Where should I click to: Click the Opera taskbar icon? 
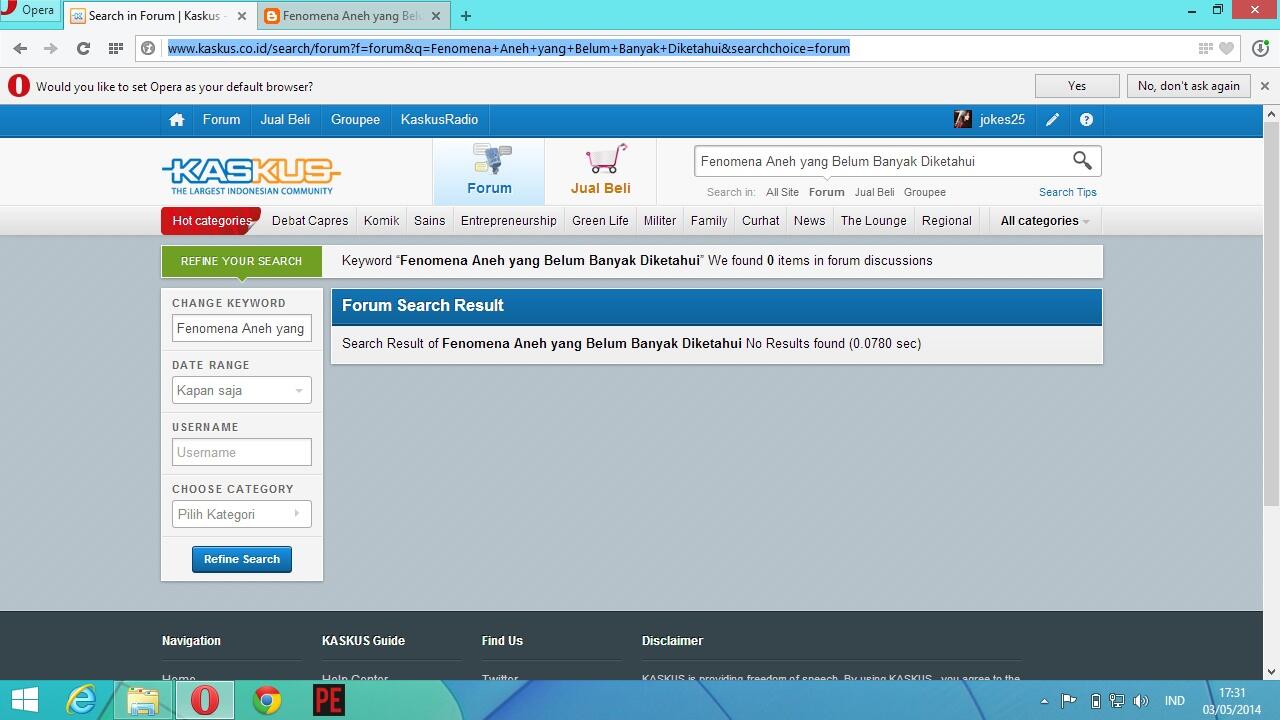pos(204,700)
